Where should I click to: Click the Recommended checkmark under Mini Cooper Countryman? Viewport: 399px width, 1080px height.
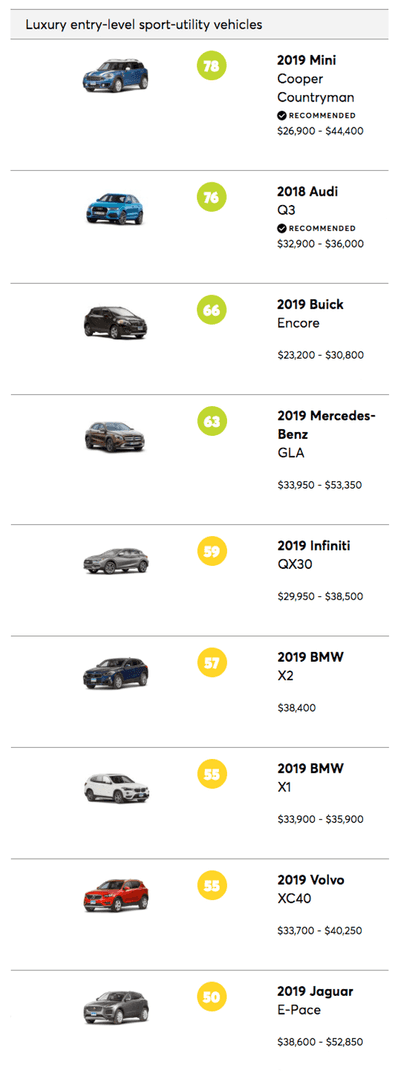coord(281,116)
